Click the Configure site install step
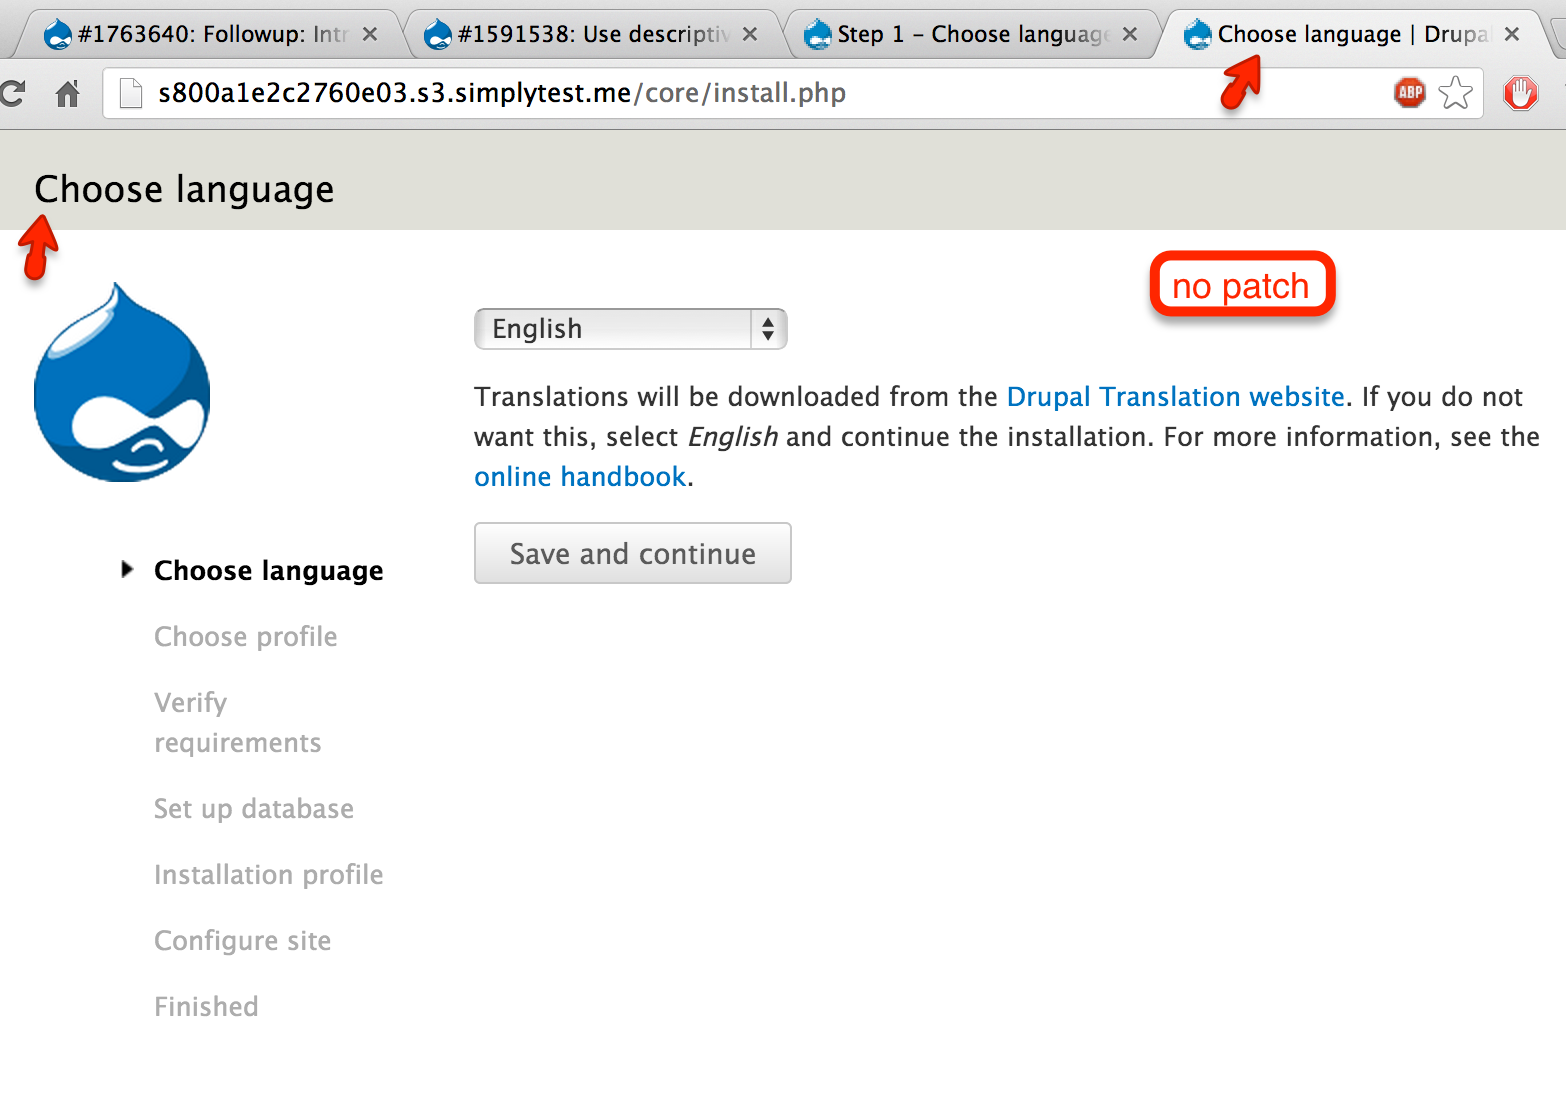 [242, 941]
